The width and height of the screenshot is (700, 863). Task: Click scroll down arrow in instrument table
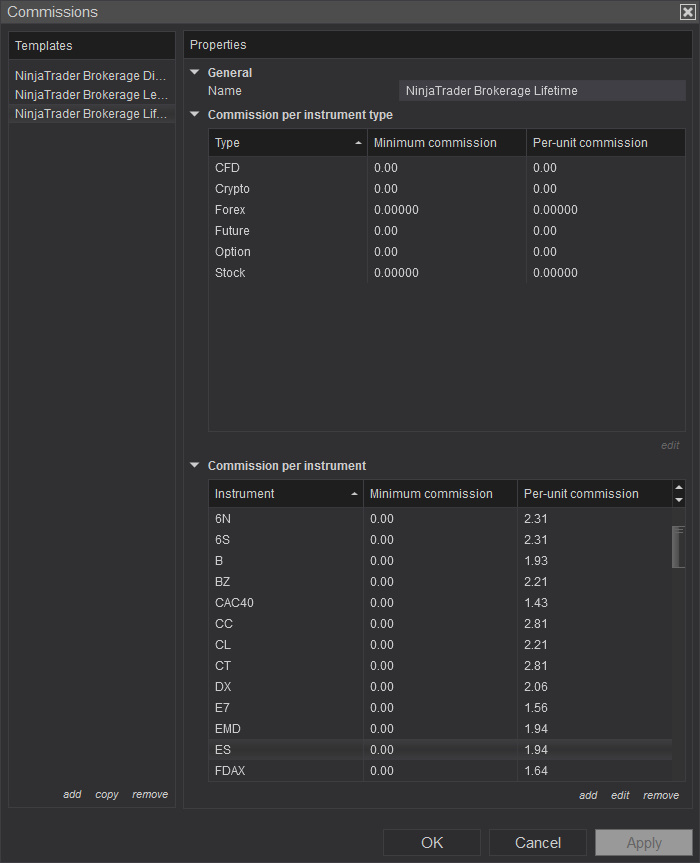(679, 500)
